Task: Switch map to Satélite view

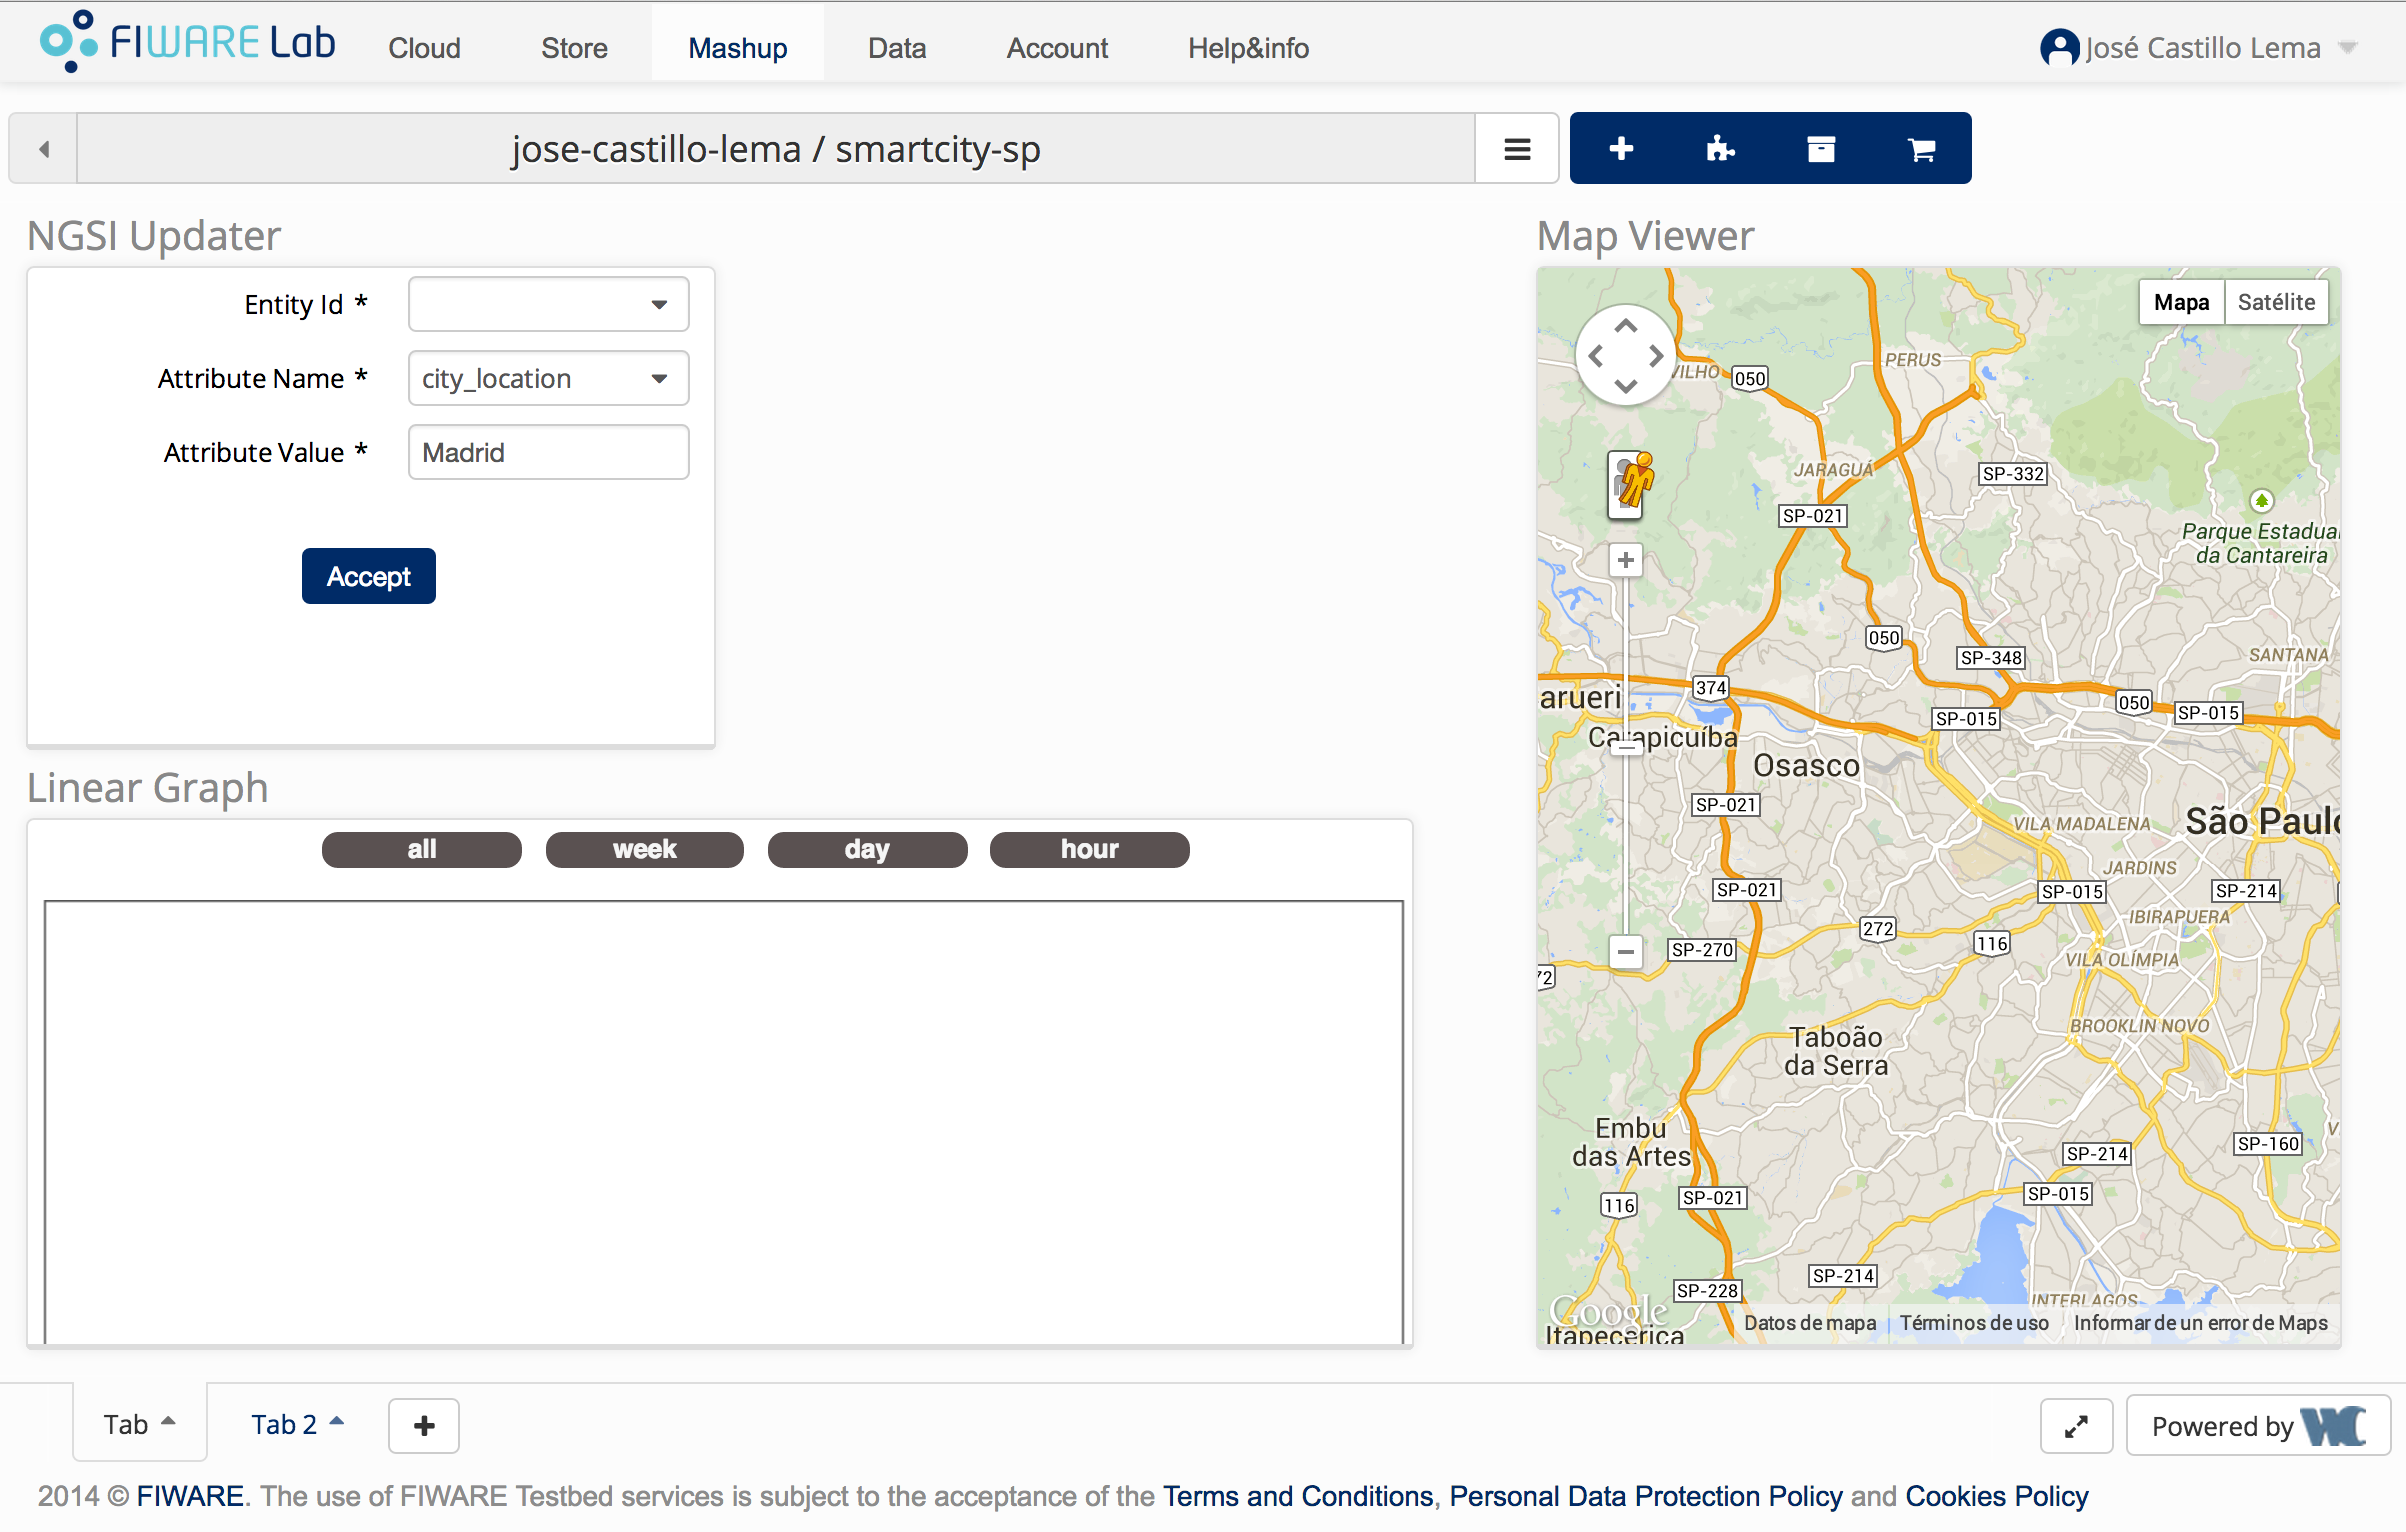Action: (x=2276, y=302)
